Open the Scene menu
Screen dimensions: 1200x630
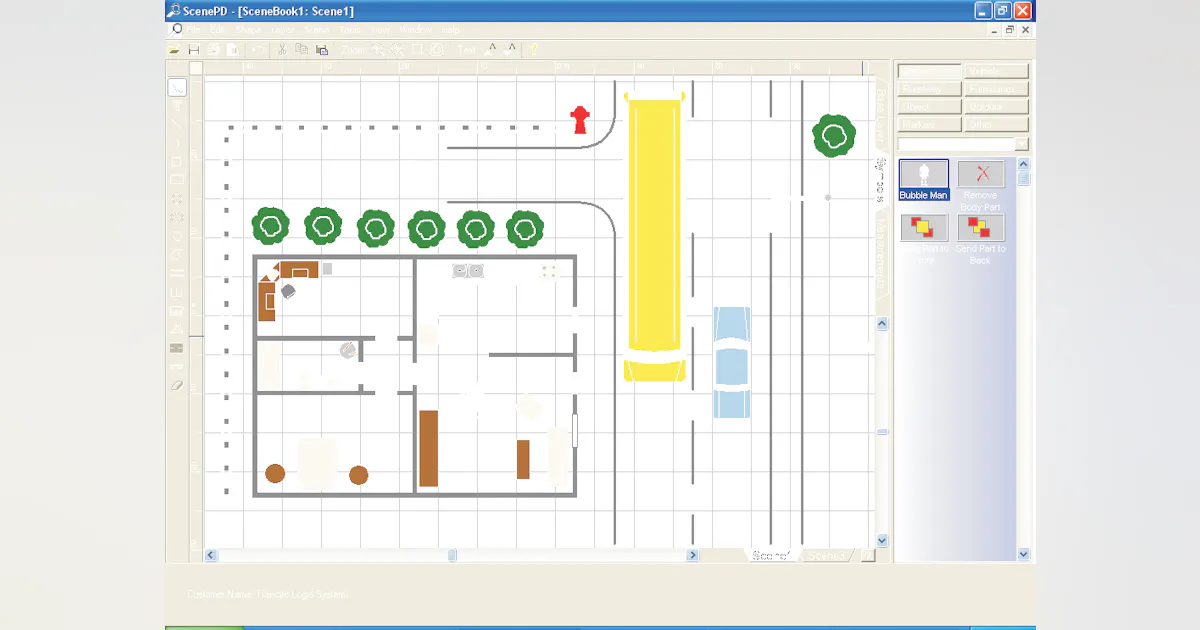point(316,30)
